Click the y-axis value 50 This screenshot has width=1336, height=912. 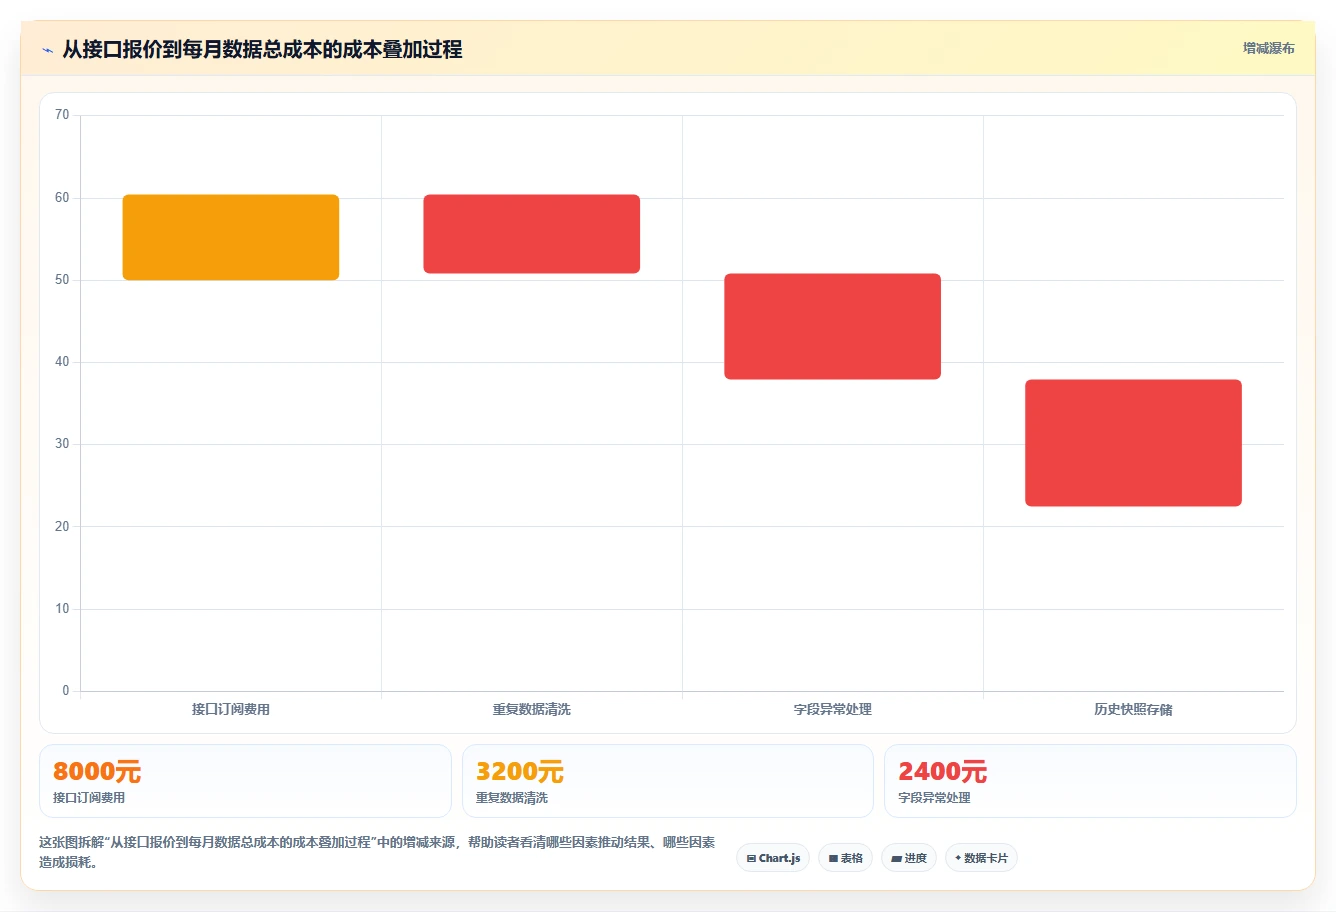pos(62,280)
